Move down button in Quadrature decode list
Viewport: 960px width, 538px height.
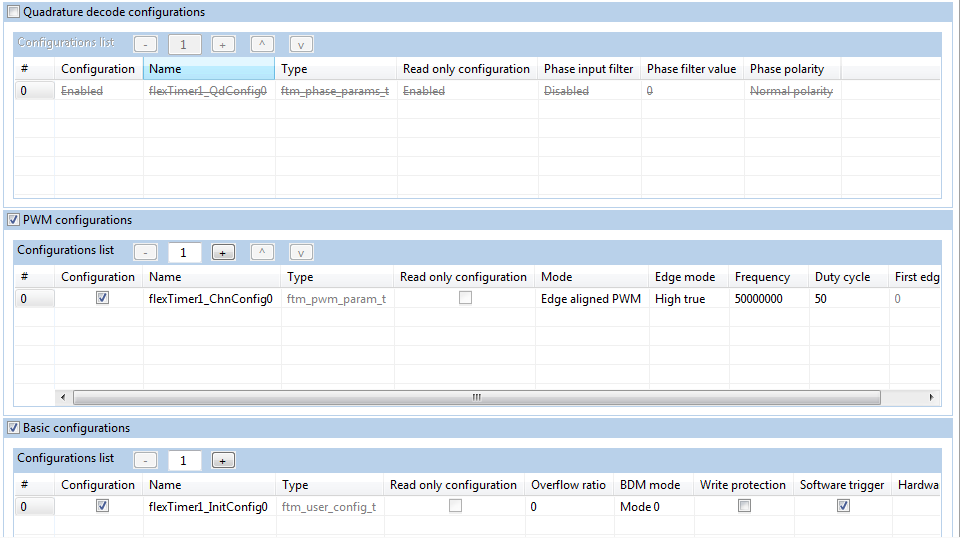click(x=301, y=45)
